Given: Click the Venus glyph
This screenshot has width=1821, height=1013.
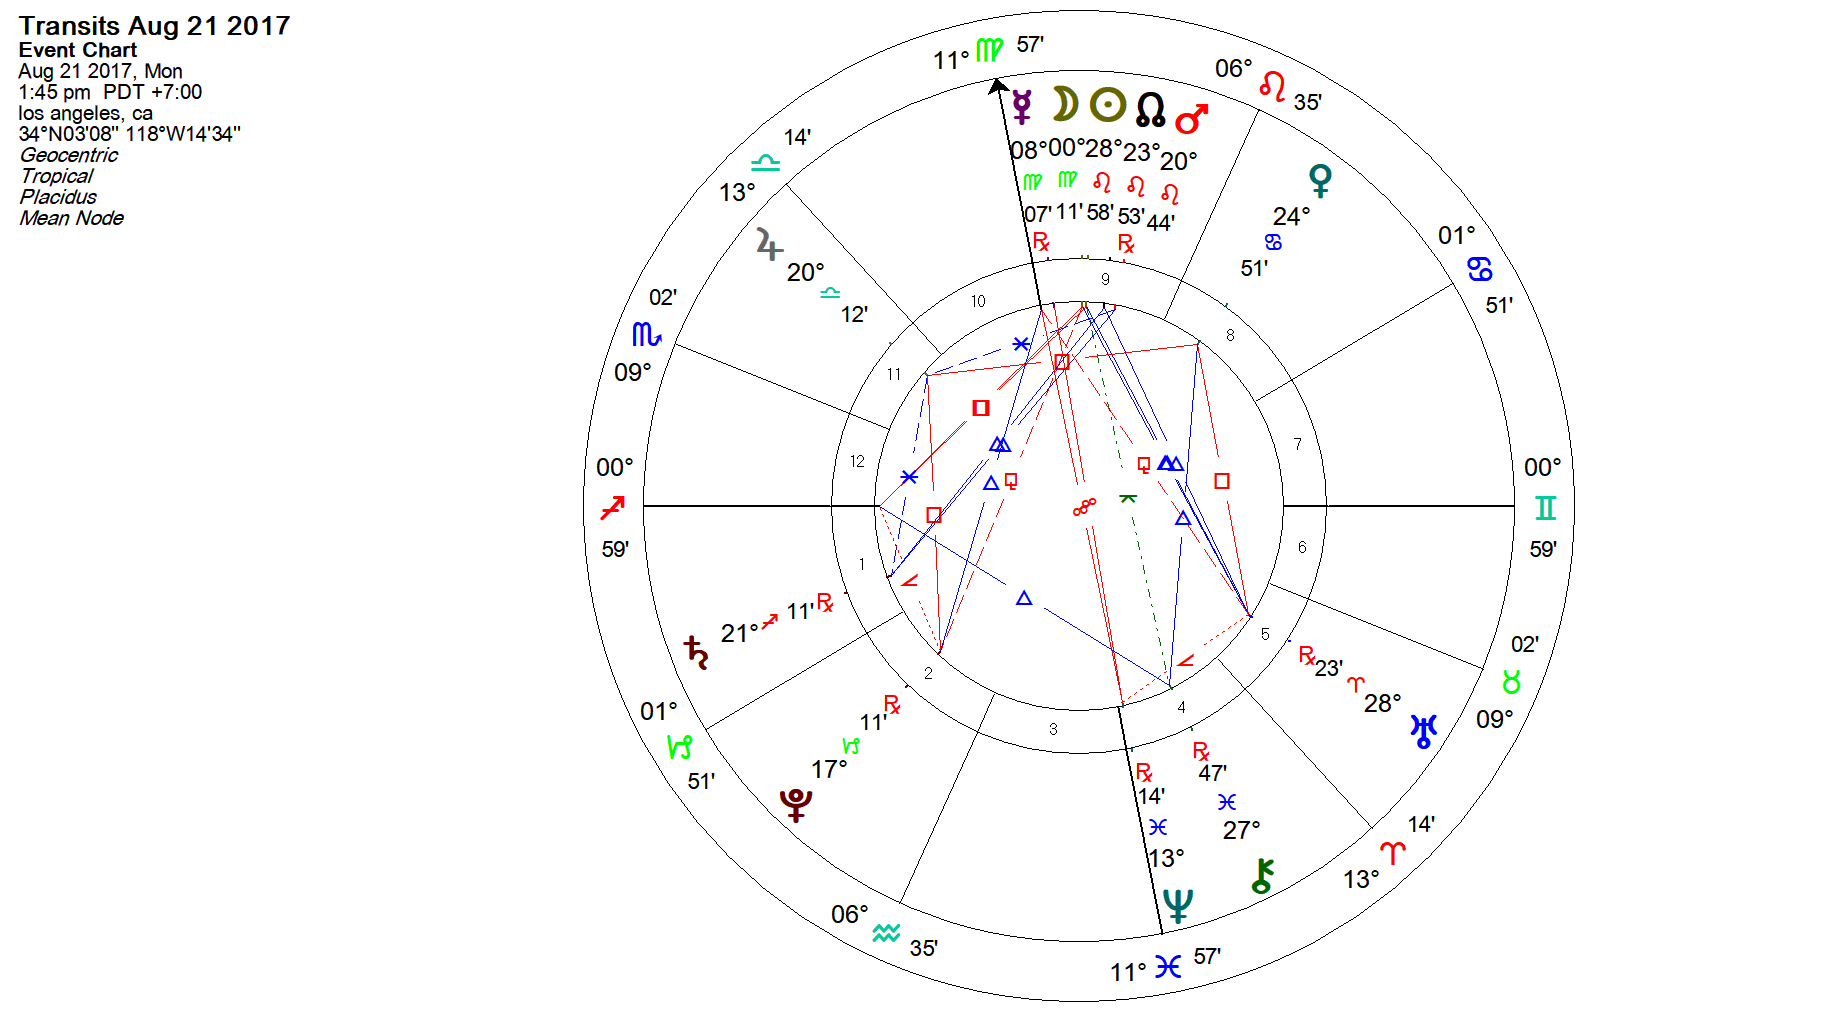Looking at the screenshot, I should (x=1320, y=180).
